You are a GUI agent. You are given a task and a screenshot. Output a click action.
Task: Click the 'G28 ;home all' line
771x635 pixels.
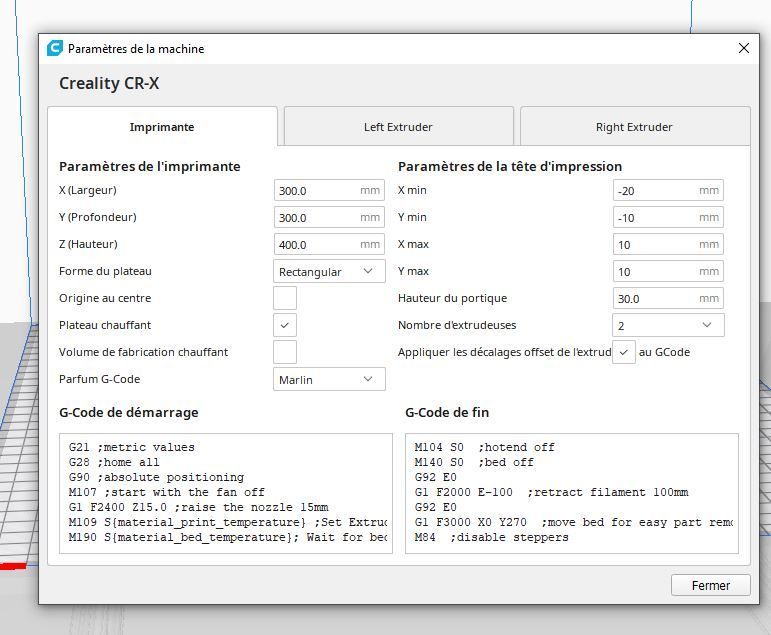[x=114, y=462]
